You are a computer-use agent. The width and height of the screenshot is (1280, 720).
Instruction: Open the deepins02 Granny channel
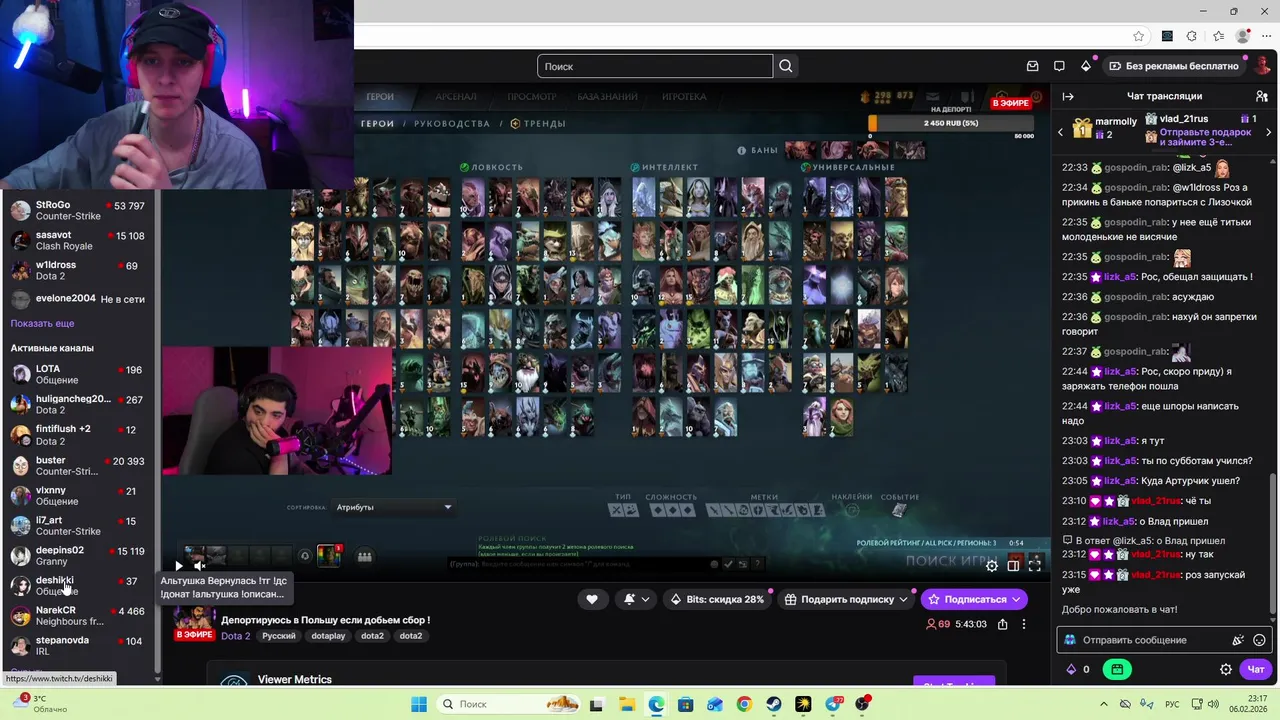click(x=78, y=555)
